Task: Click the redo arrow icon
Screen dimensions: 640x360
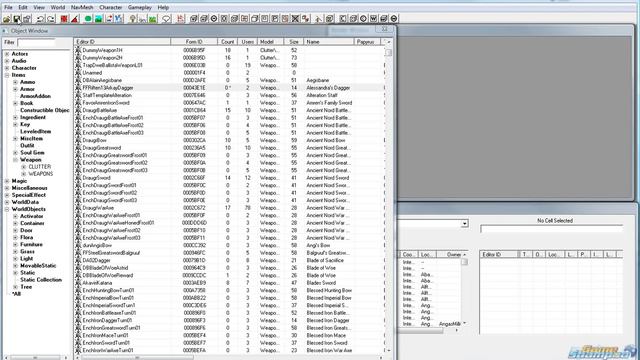Action: (51, 19)
